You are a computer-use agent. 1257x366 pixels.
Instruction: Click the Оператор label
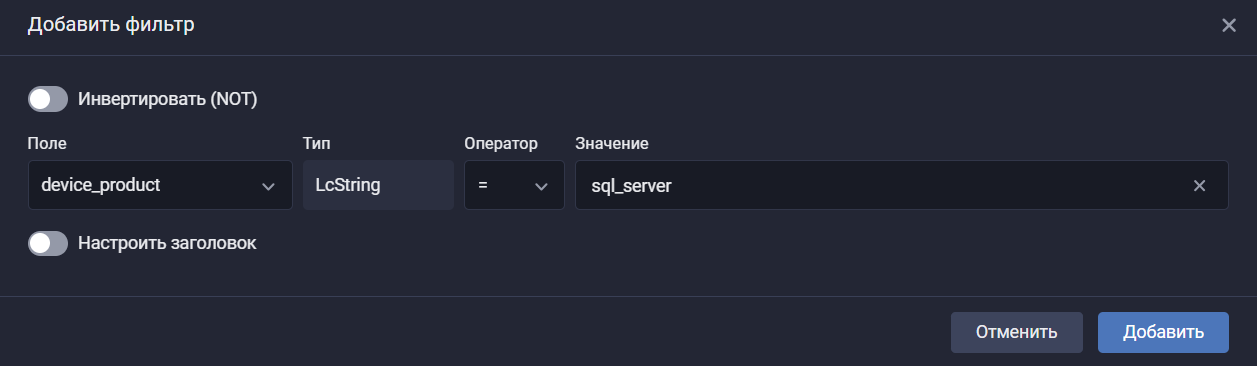pyautogui.click(x=501, y=143)
